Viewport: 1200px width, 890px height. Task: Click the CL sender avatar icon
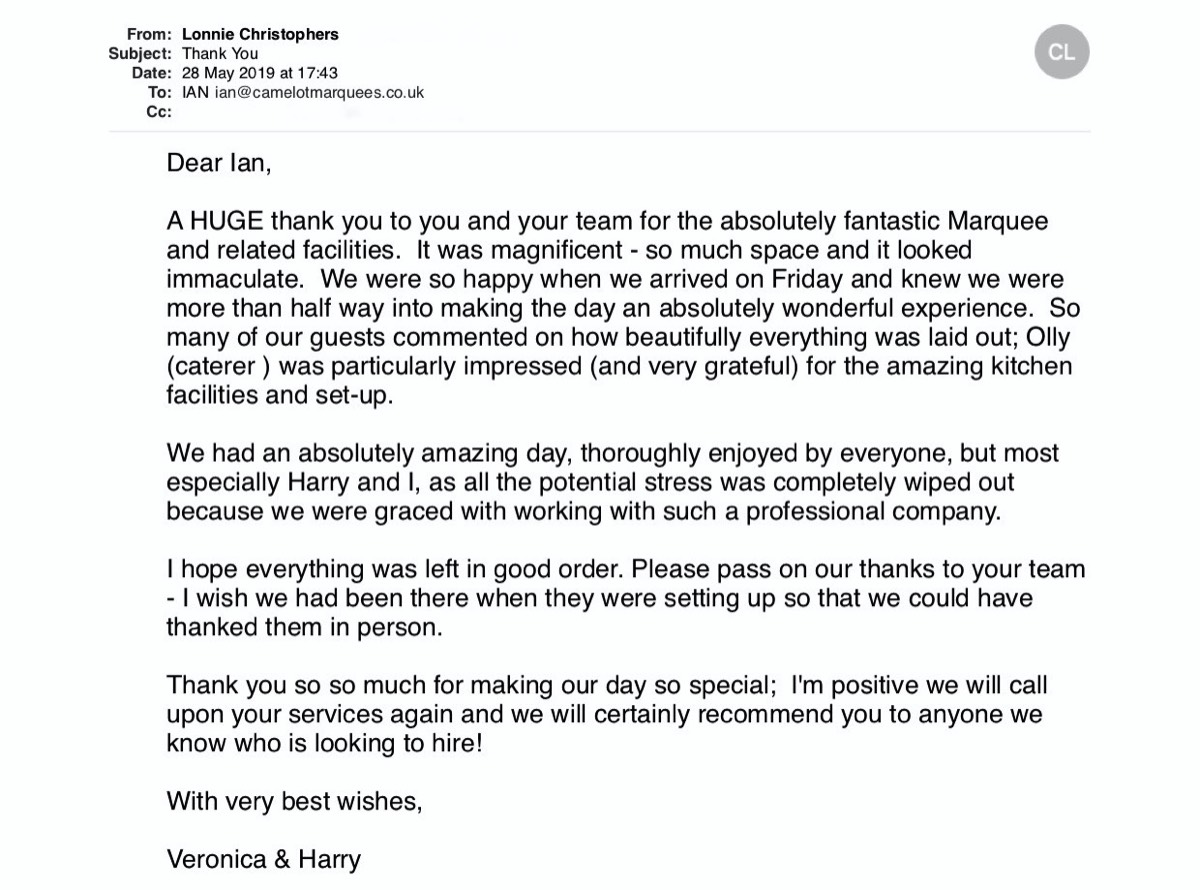[1061, 52]
